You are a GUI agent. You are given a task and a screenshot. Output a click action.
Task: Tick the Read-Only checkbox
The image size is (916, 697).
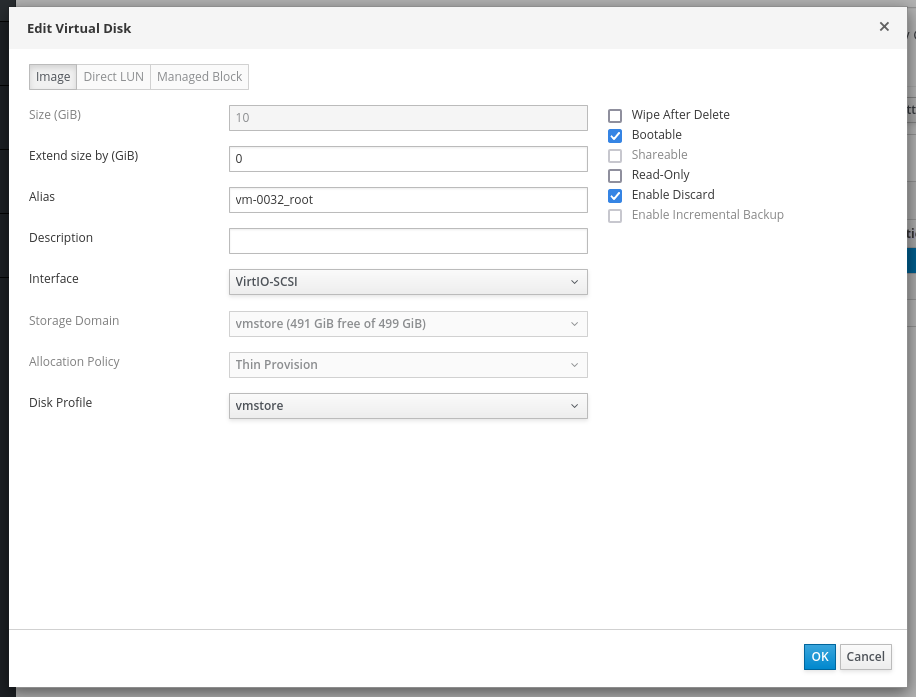point(615,176)
